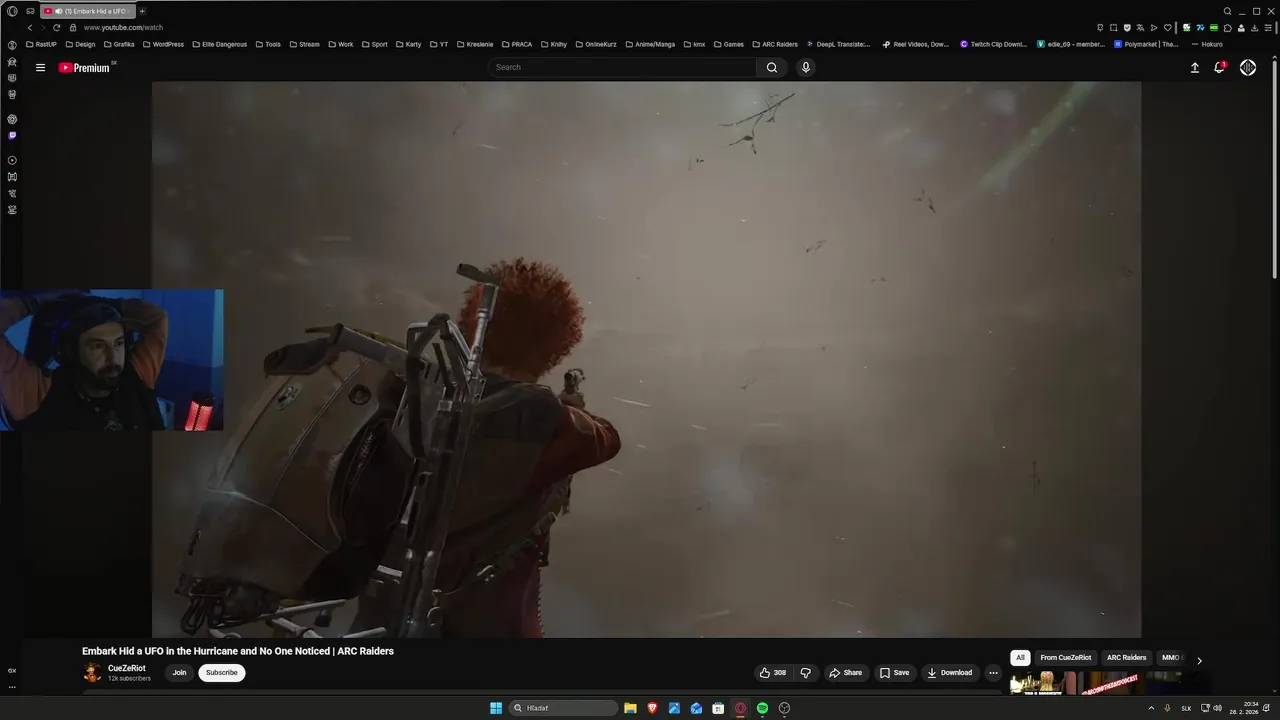Open YouTube notifications bell
Screen dimensions: 1280x720
coord(1219,68)
